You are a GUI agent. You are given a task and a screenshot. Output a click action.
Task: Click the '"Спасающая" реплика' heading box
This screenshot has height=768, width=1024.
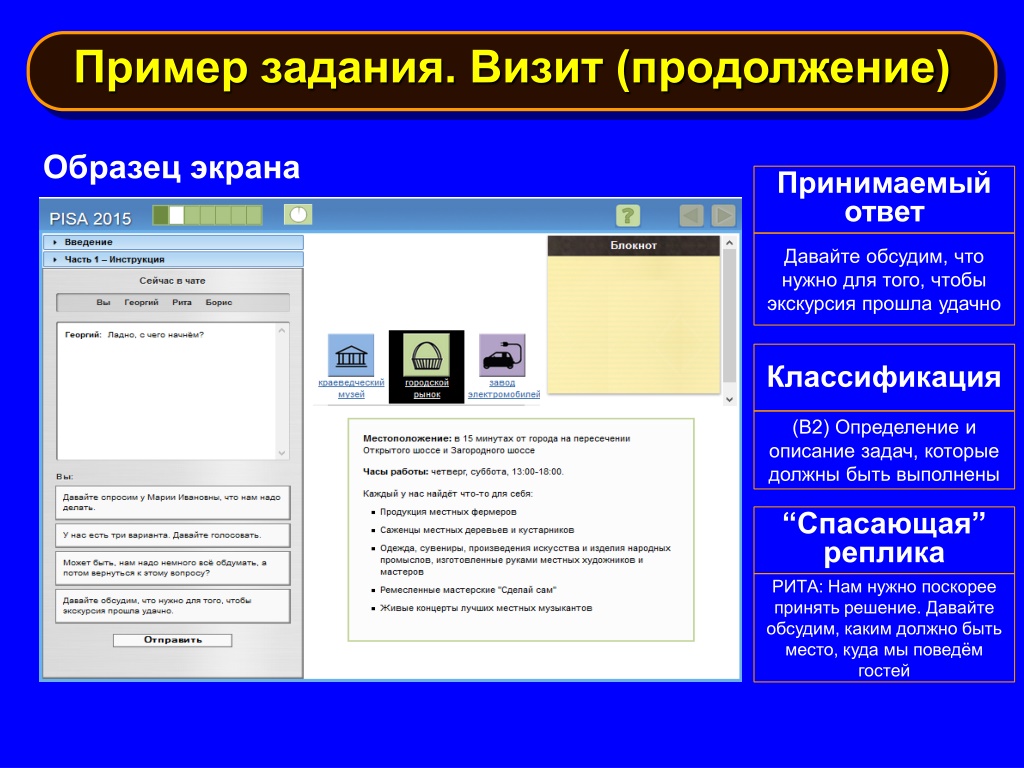884,539
